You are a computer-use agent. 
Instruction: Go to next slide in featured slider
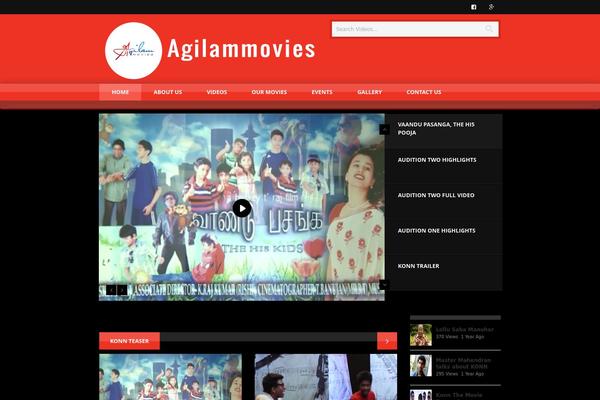click(x=122, y=290)
